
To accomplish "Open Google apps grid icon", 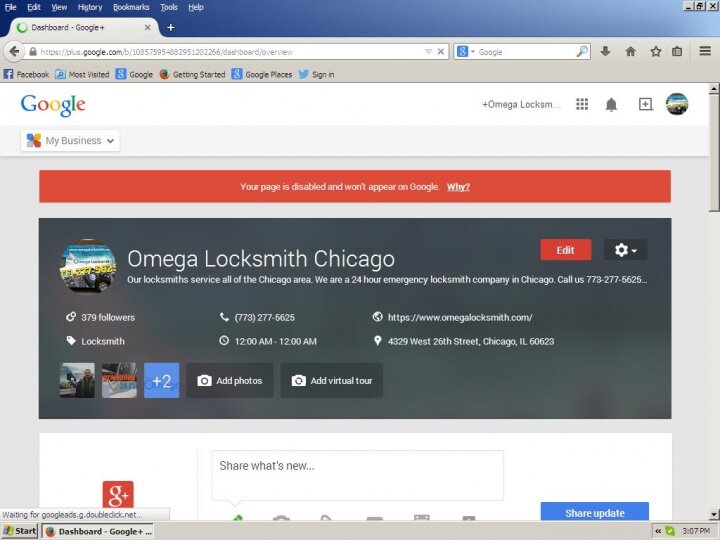I will click(x=582, y=104).
